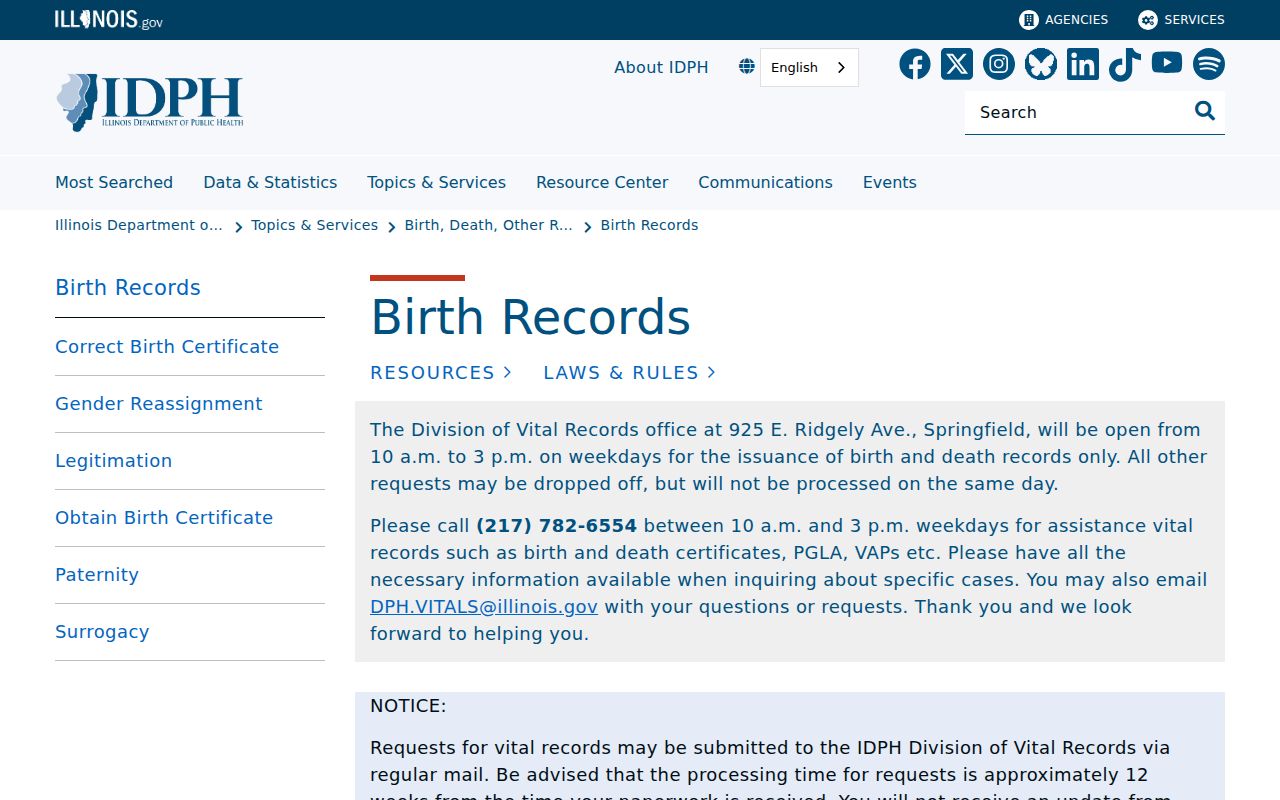Open Obtain Birth Certificate sidebar link
Screen dimensions: 1280x800
[x=164, y=517]
